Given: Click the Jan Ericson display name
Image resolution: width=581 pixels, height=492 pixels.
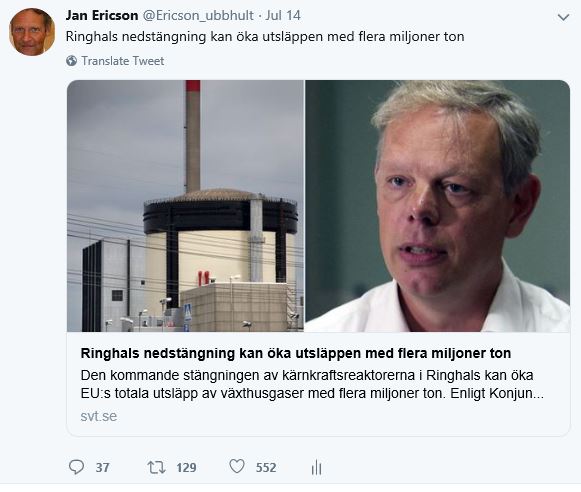Looking at the screenshot, I should [x=102, y=16].
